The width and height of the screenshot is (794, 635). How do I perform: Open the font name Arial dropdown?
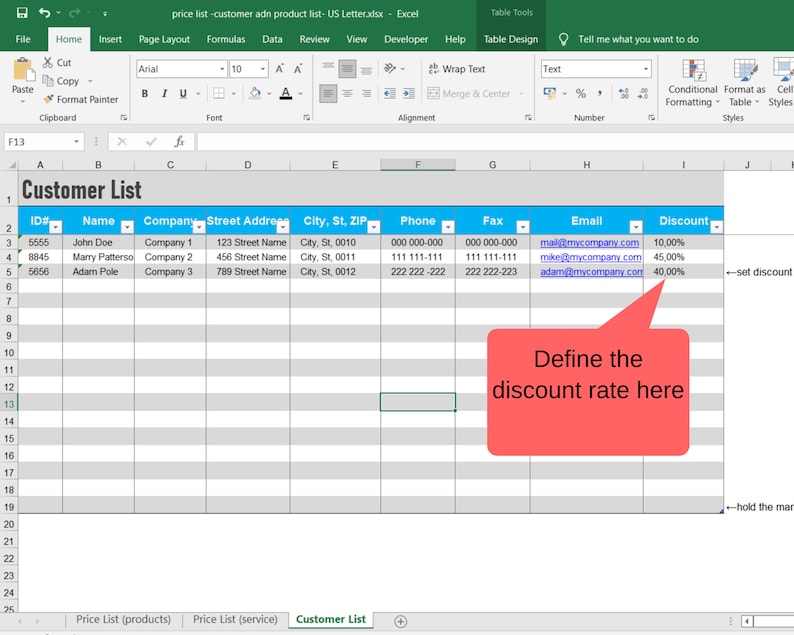pyautogui.click(x=222, y=69)
